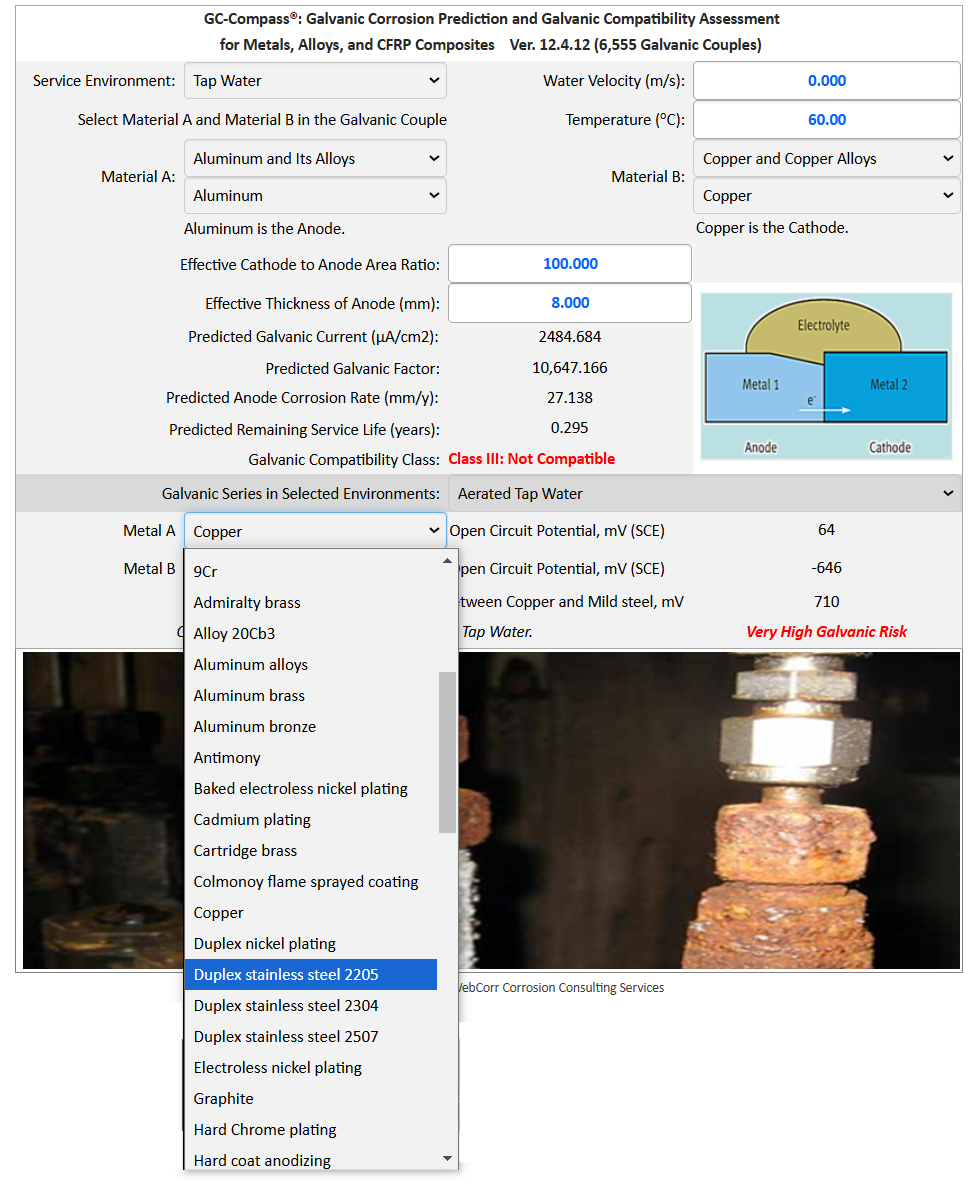
Task: Select Baked electroless nickel plating option
Action: [311, 788]
